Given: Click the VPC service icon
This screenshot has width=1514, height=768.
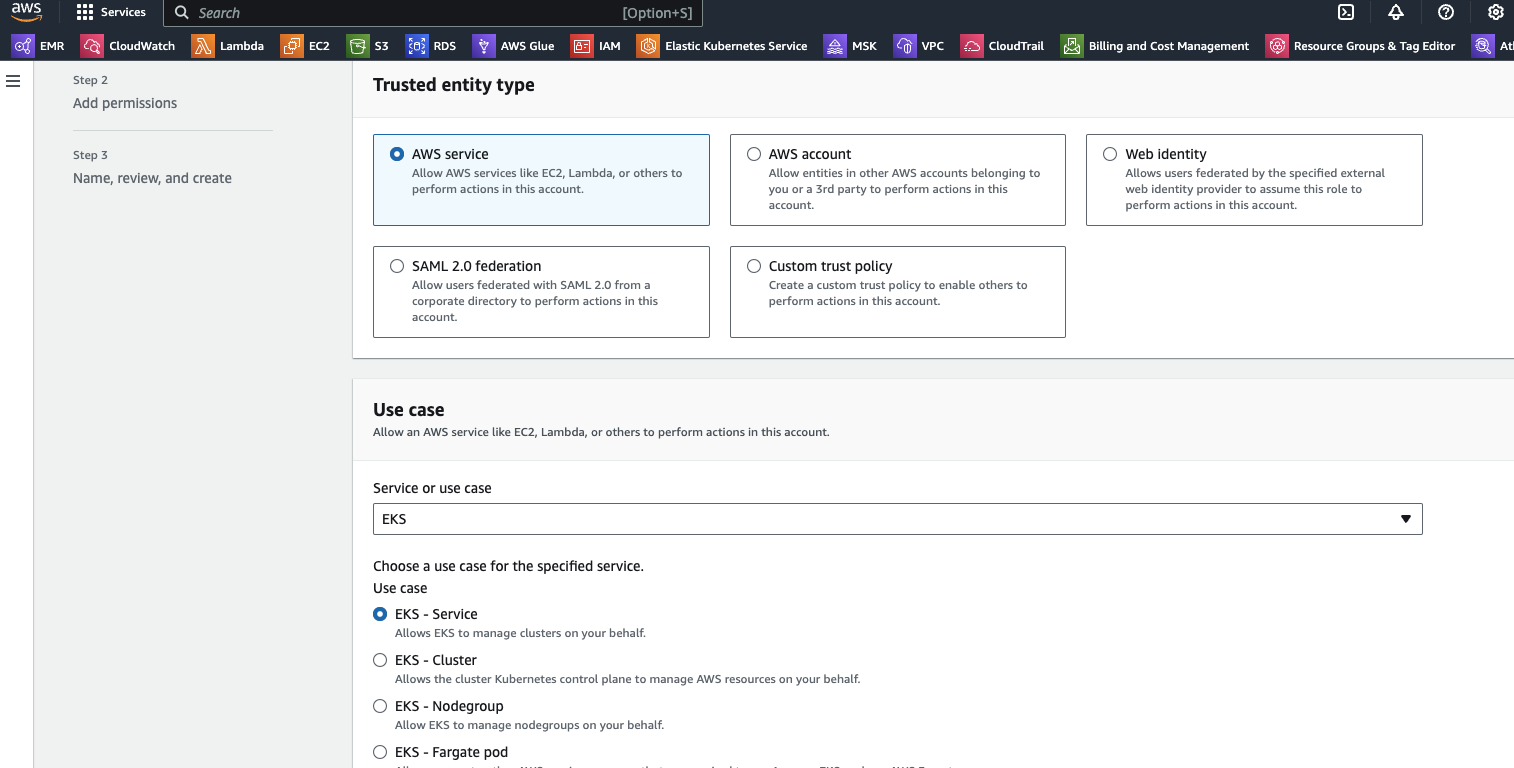Looking at the screenshot, I should [x=904, y=46].
